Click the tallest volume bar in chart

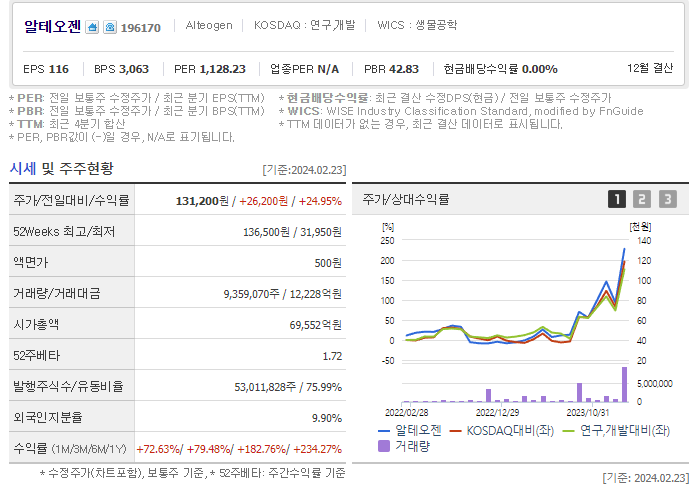coord(624,385)
